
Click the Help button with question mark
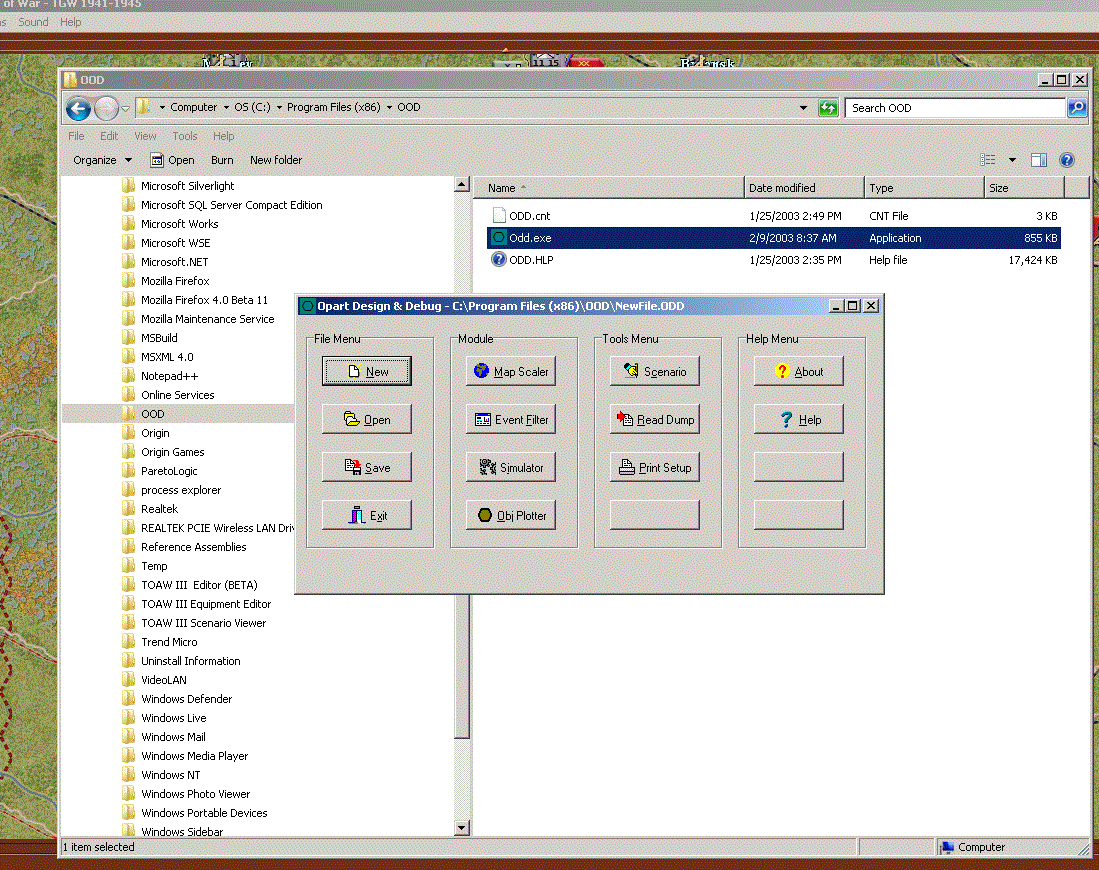click(x=798, y=419)
